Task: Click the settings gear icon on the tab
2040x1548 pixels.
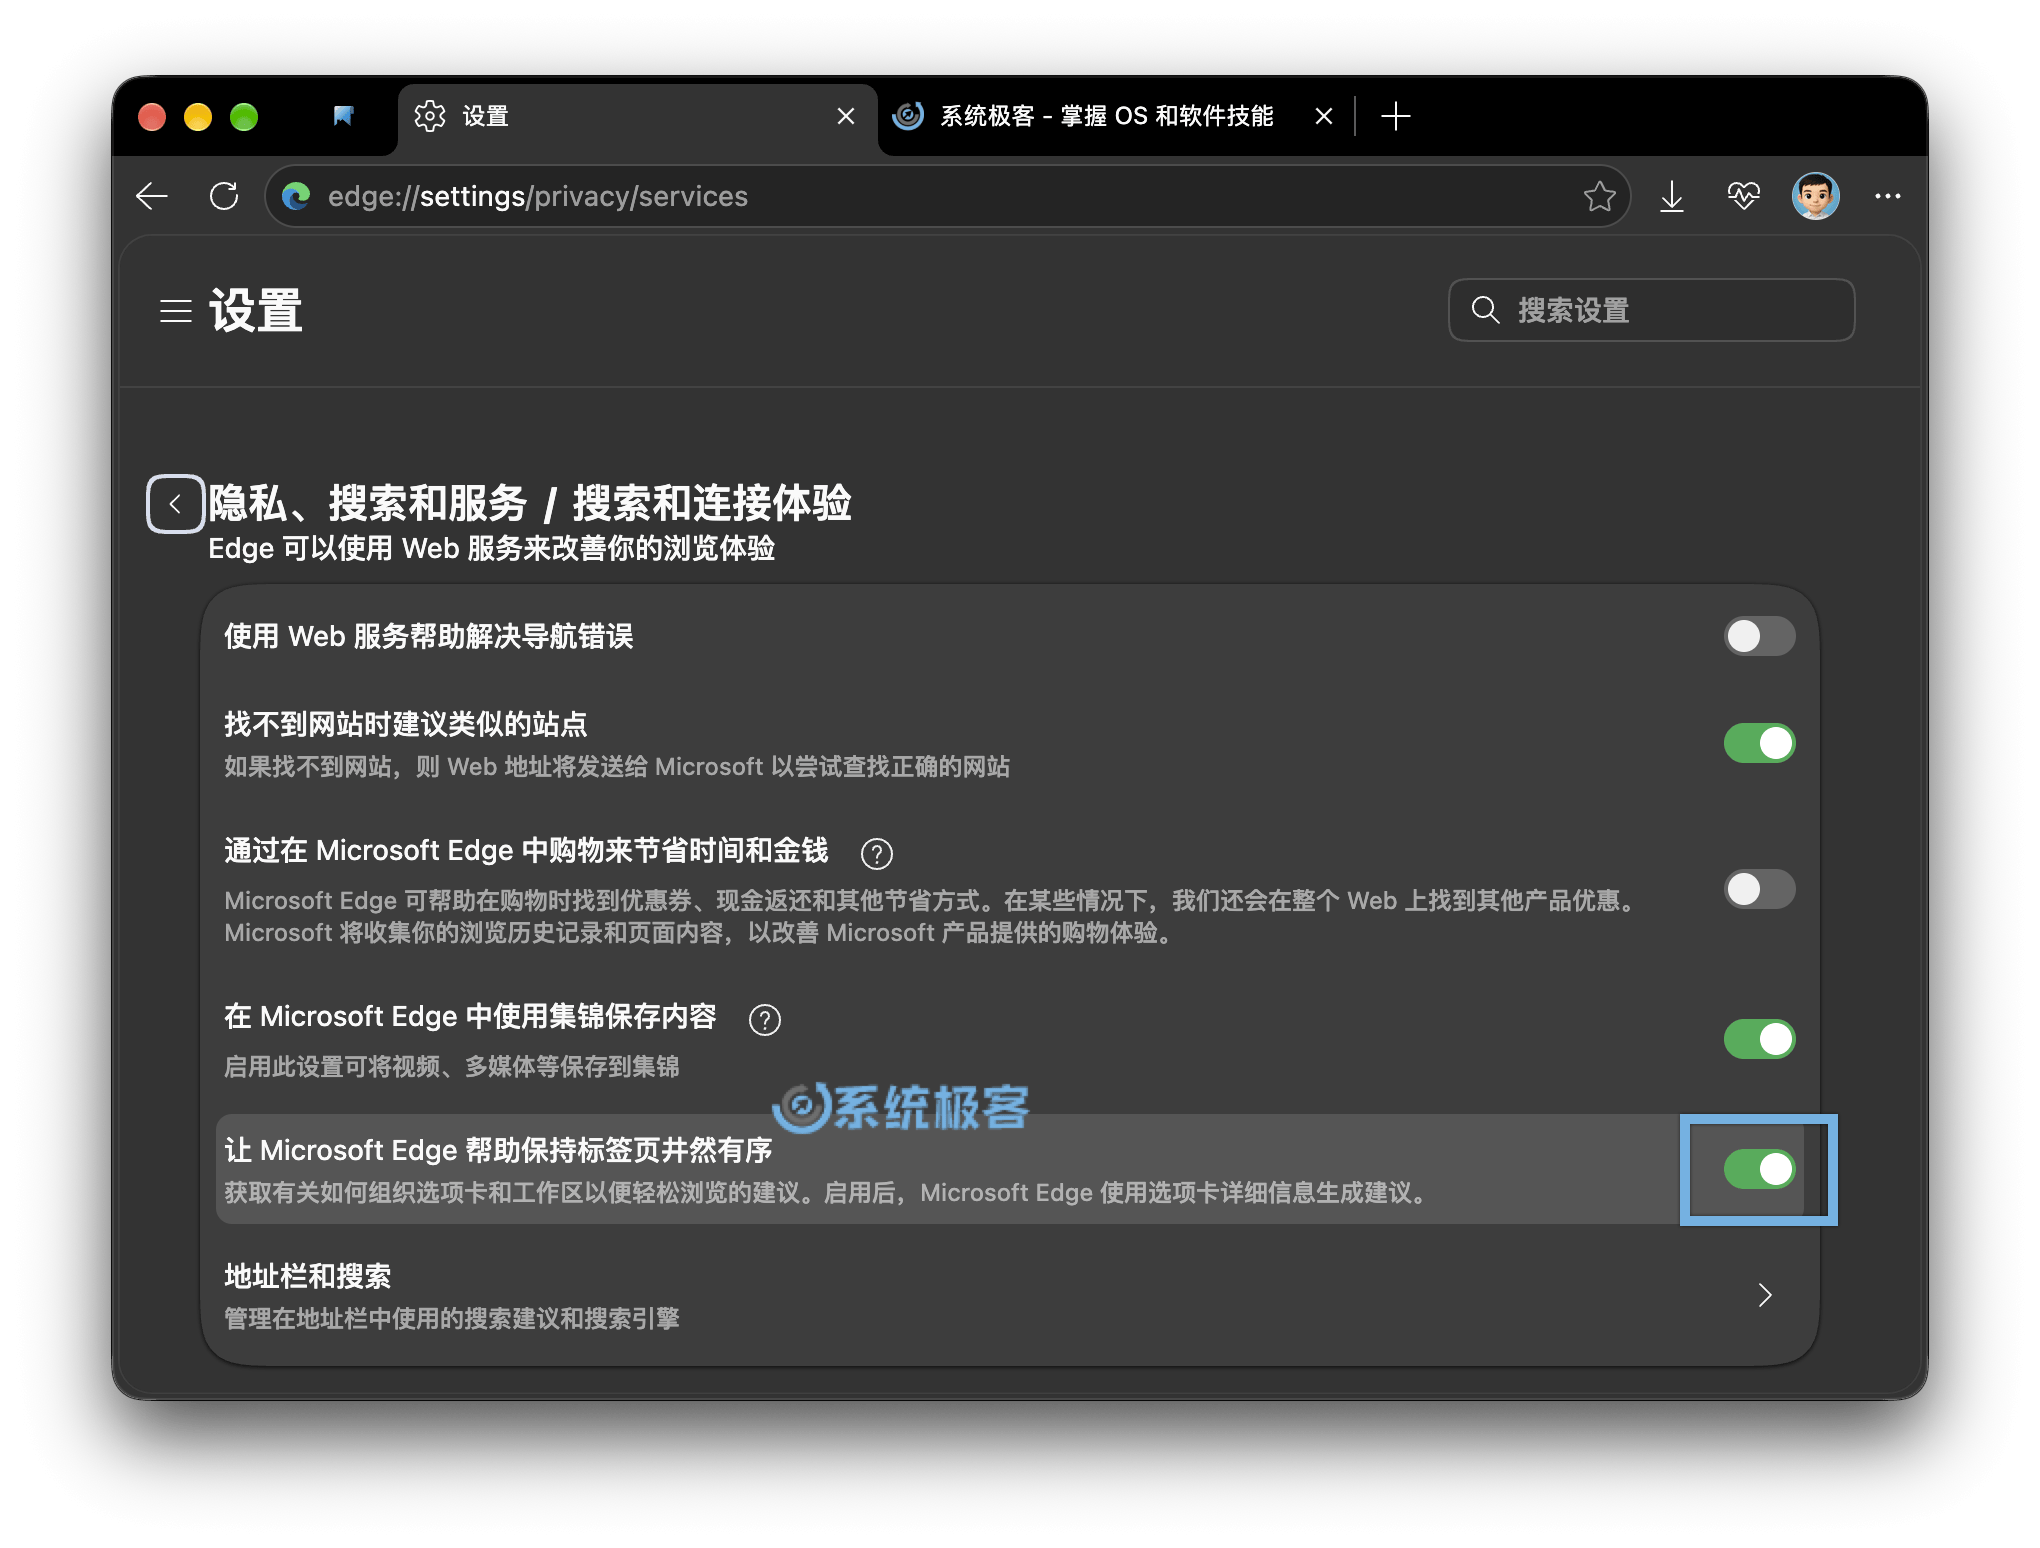Action: [430, 116]
